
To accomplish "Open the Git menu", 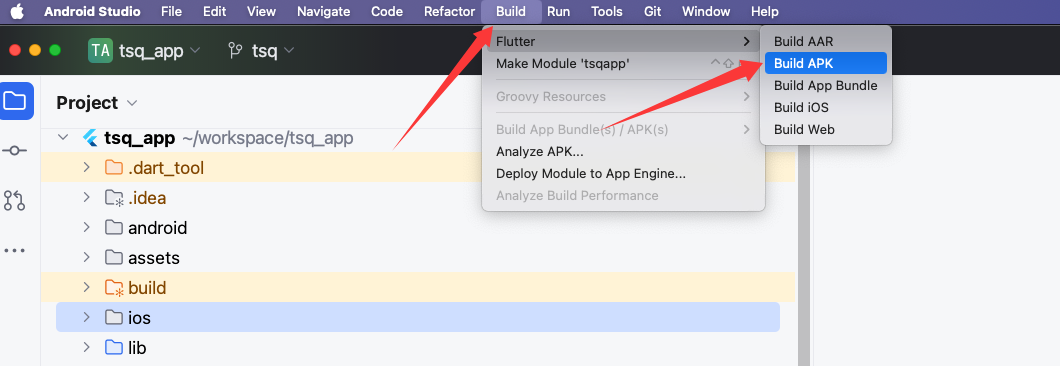I will [652, 12].
